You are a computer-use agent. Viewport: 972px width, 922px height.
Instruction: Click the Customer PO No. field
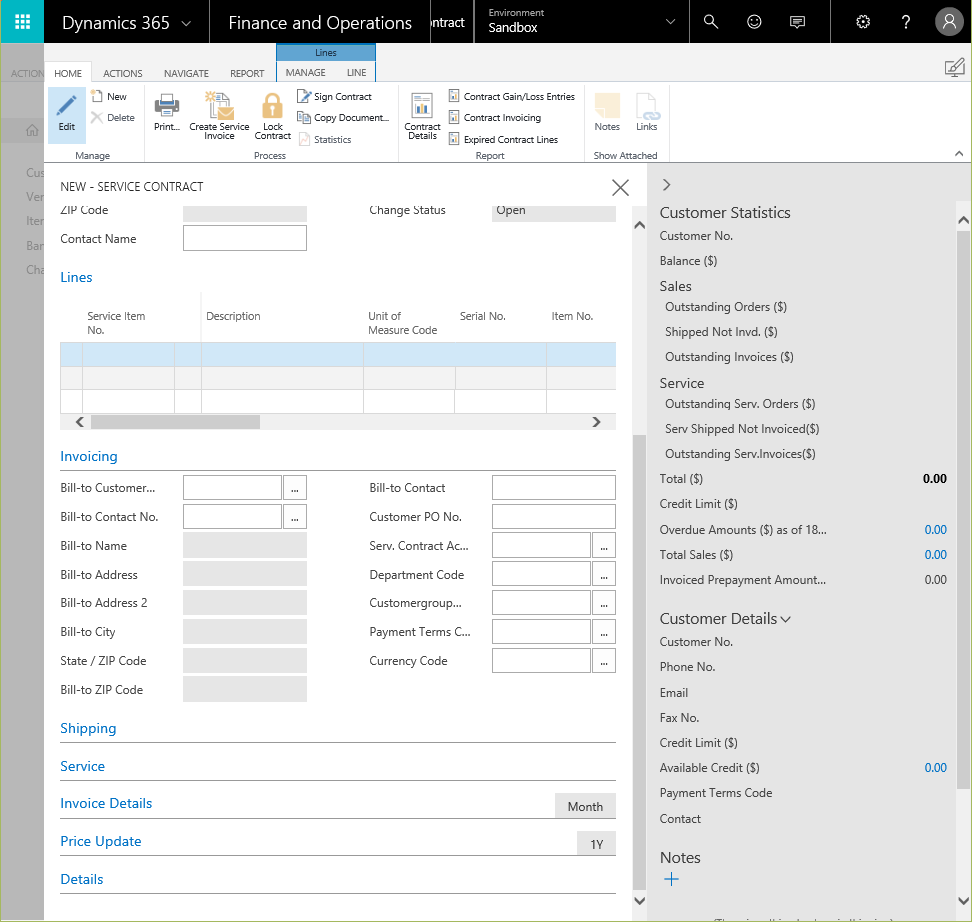pyautogui.click(x=554, y=517)
